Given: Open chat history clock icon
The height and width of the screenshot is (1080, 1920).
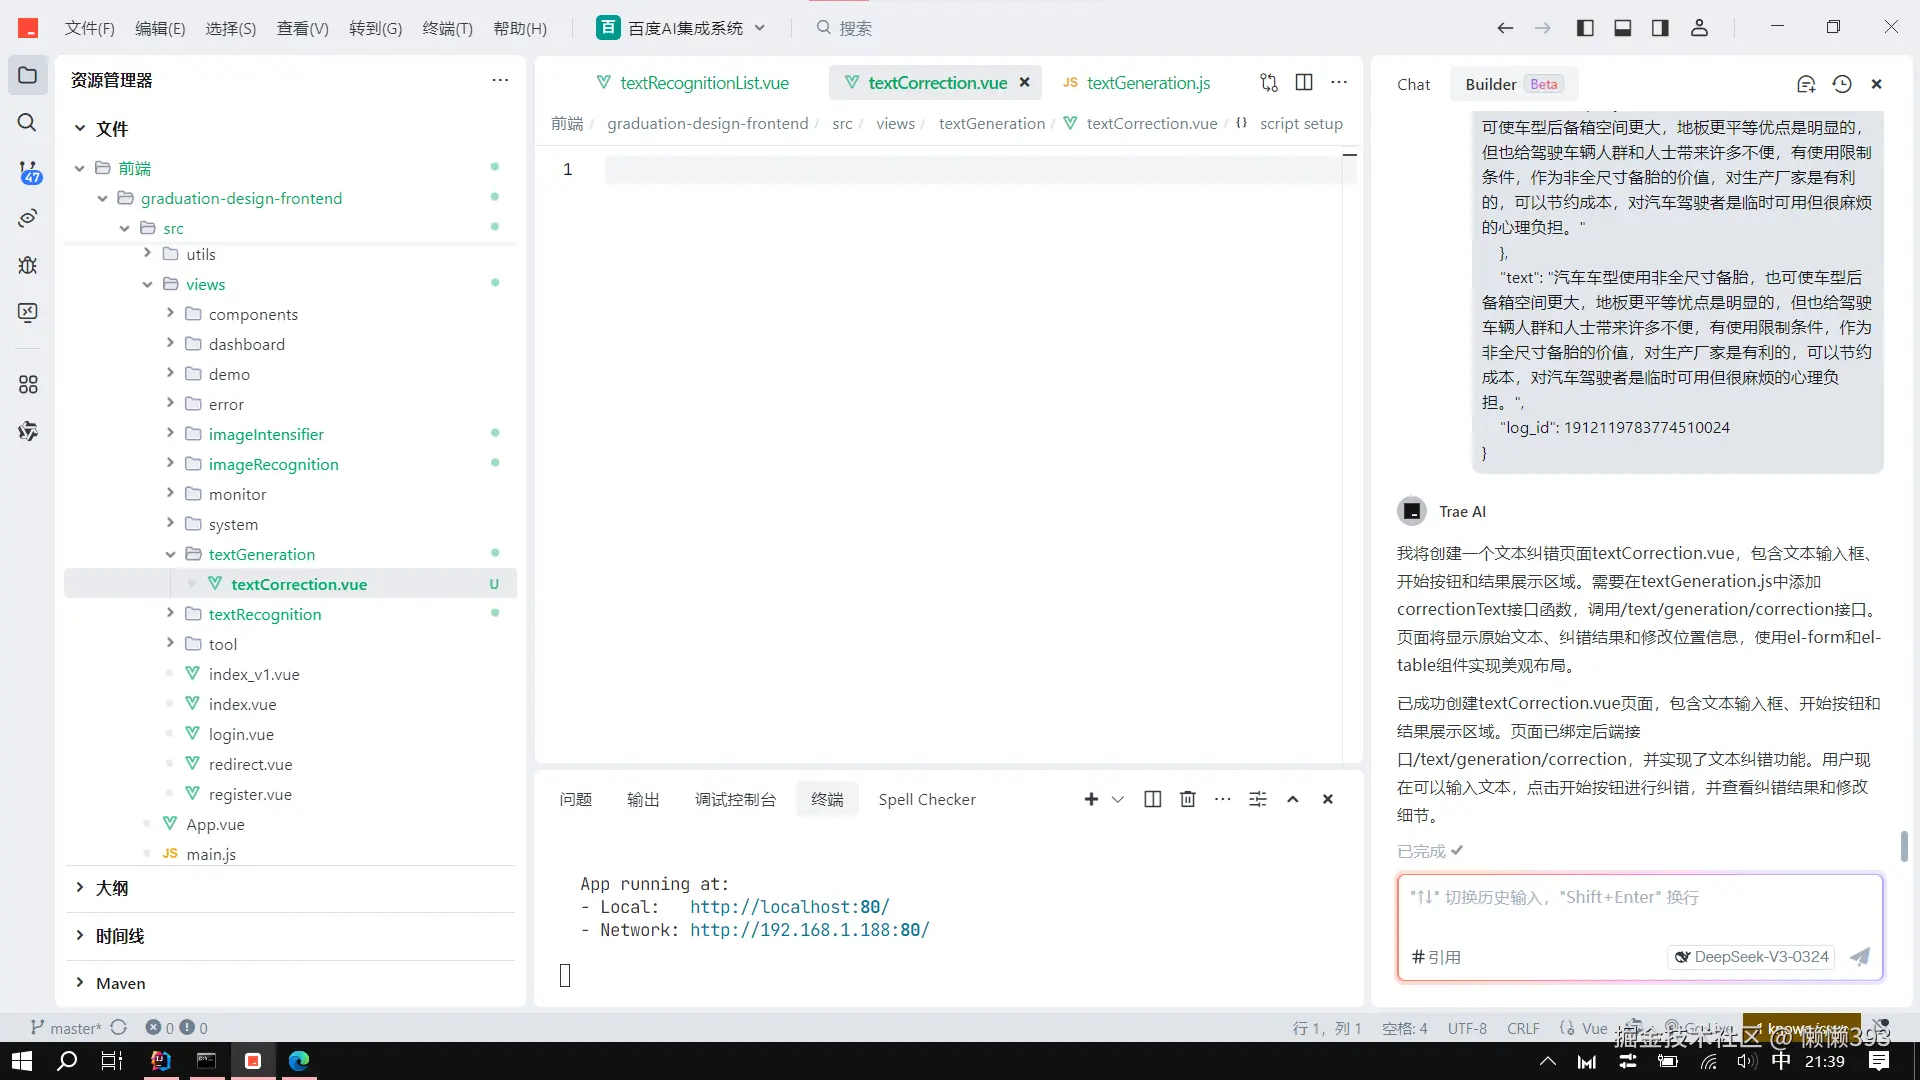Looking at the screenshot, I should (1842, 84).
